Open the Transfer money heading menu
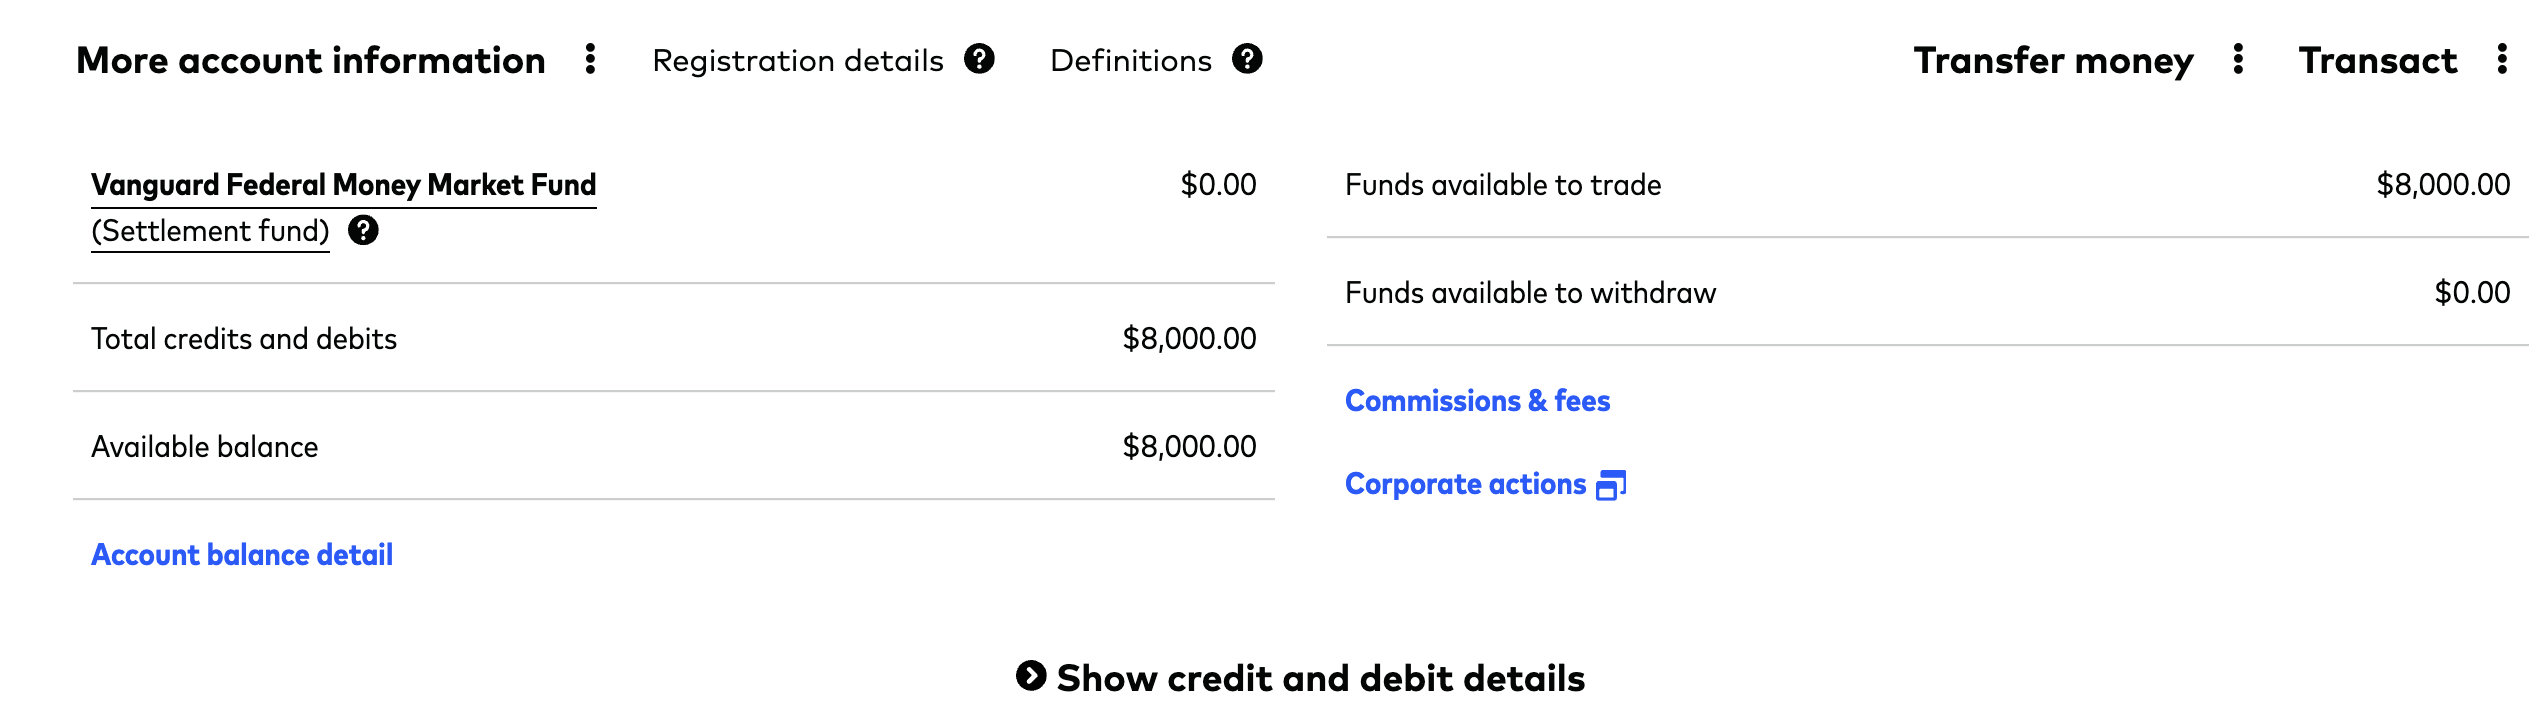Screen dimensions: 2548x718 coord(2053,61)
